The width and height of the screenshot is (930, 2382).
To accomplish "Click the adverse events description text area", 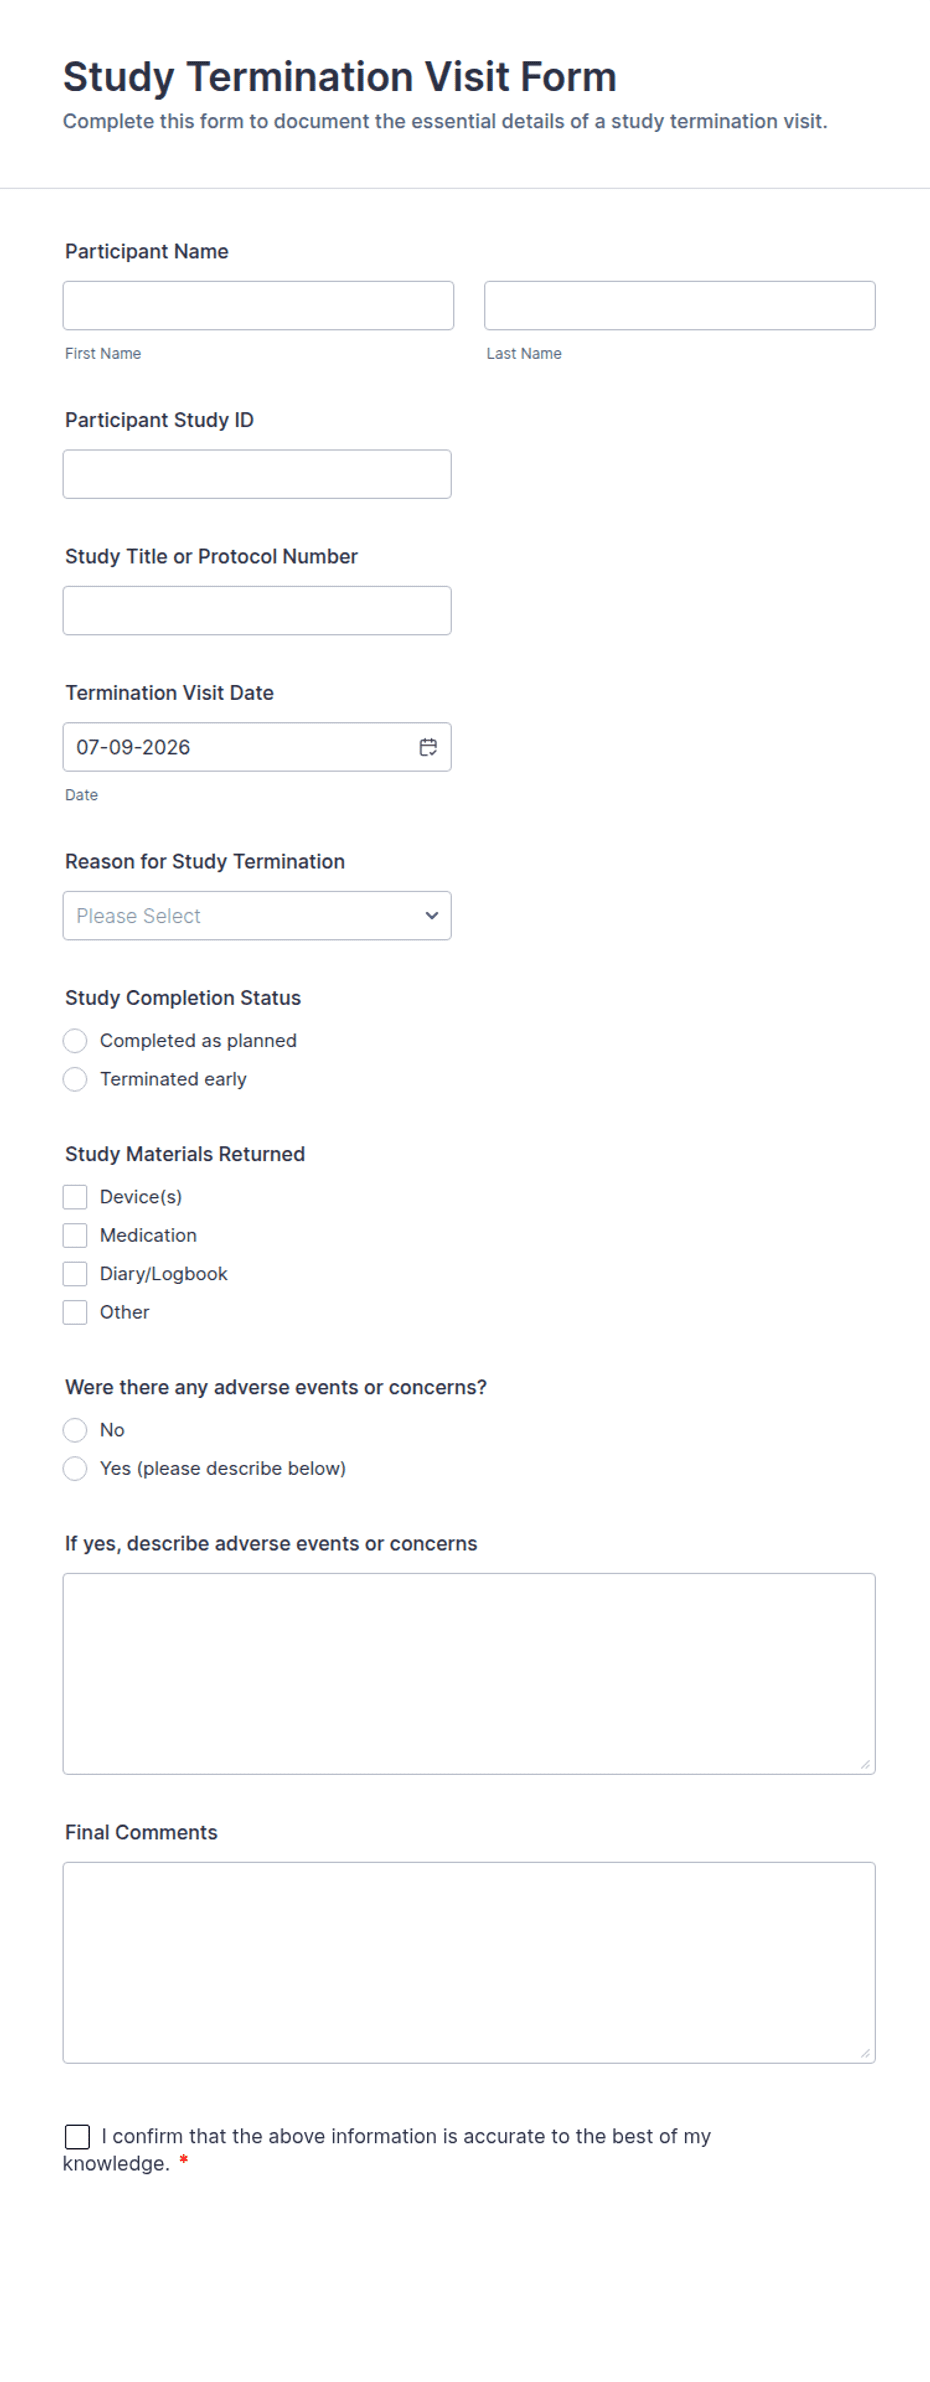I will point(469,1674).
